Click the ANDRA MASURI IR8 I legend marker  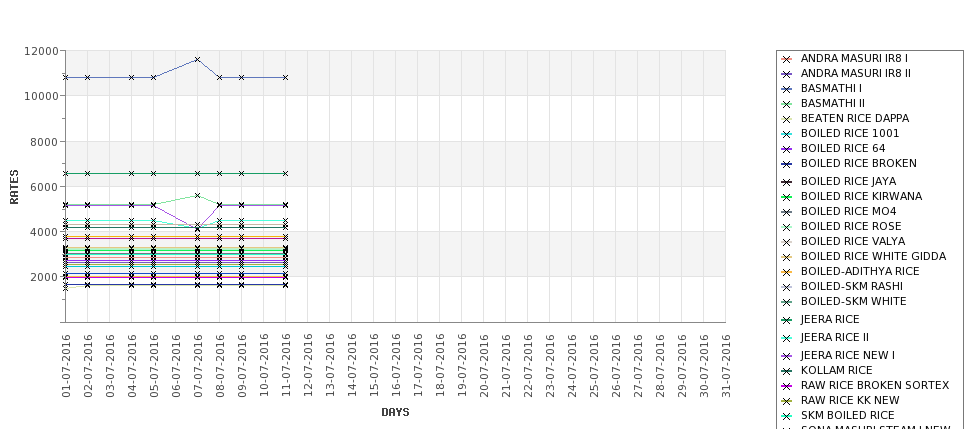787,59
